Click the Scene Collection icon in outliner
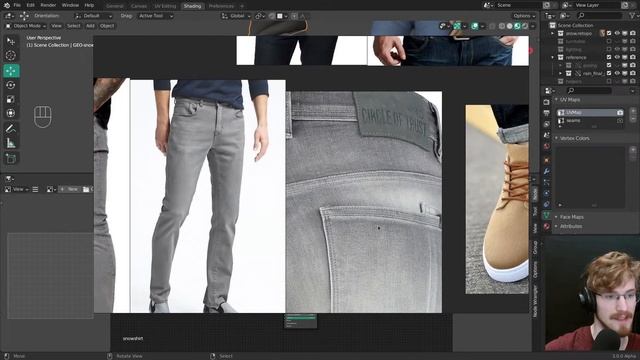 [x=553, y=25]
